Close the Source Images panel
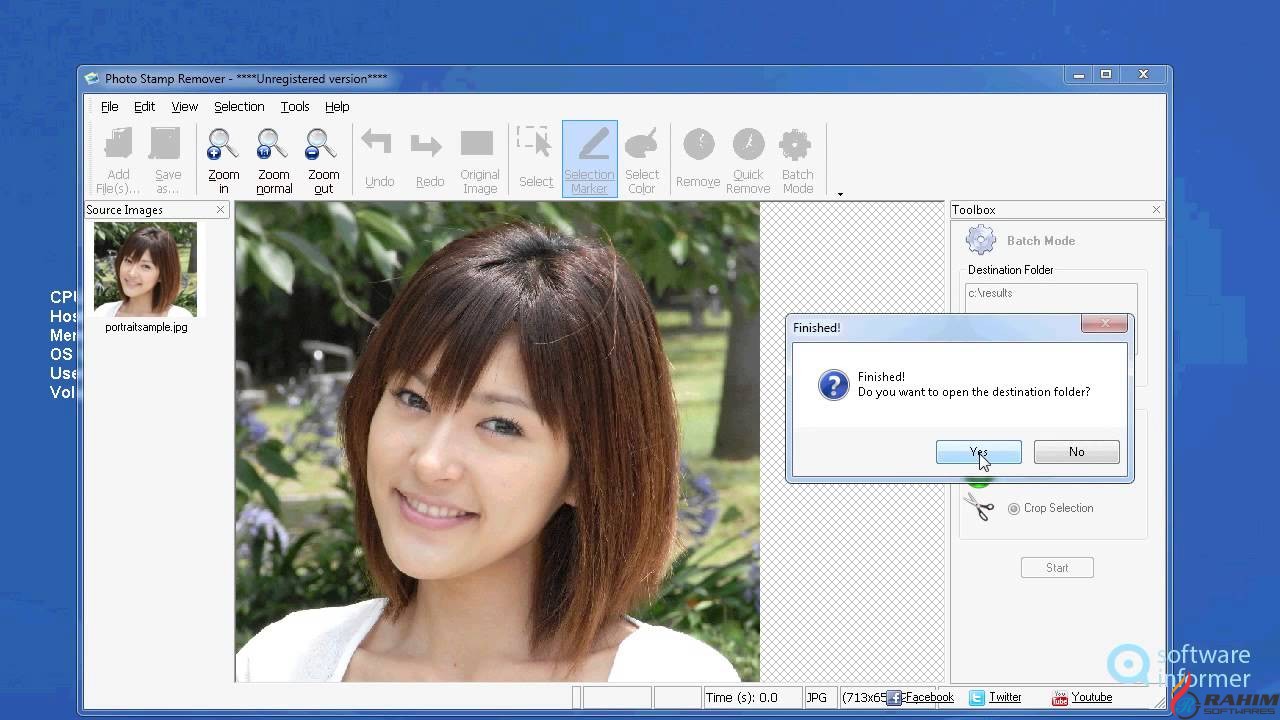The height and width of the screenshot is (720, 1280). coord(221,209)
